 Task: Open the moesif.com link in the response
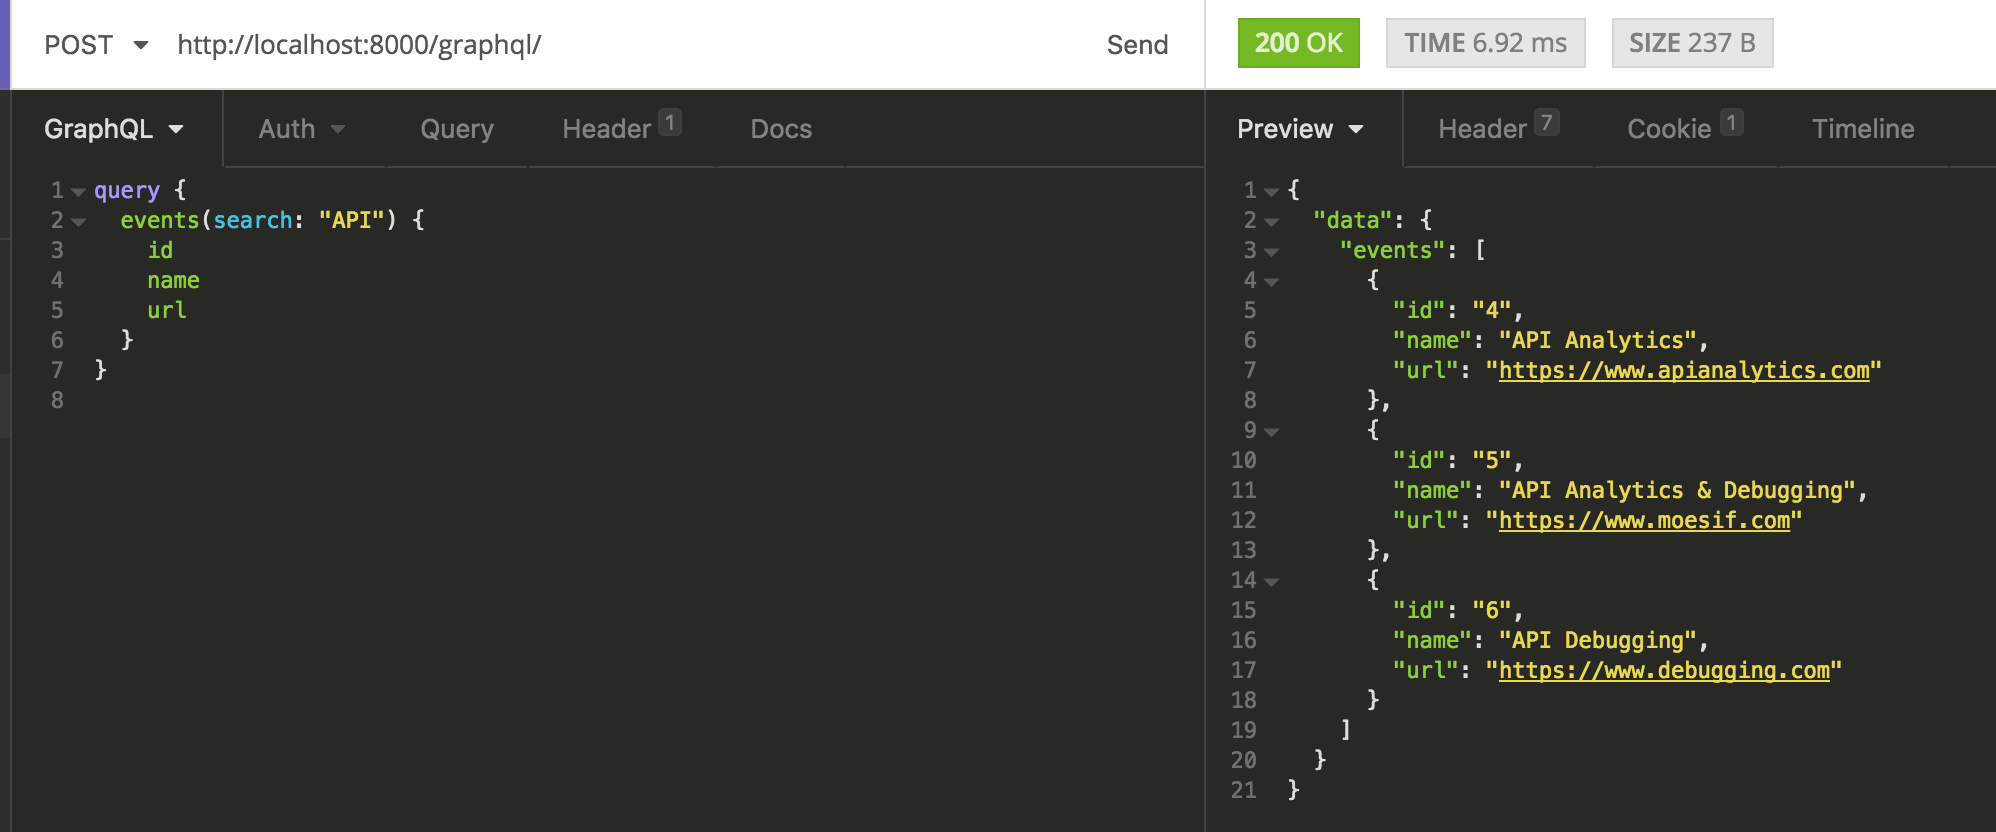click(1646, 520)
